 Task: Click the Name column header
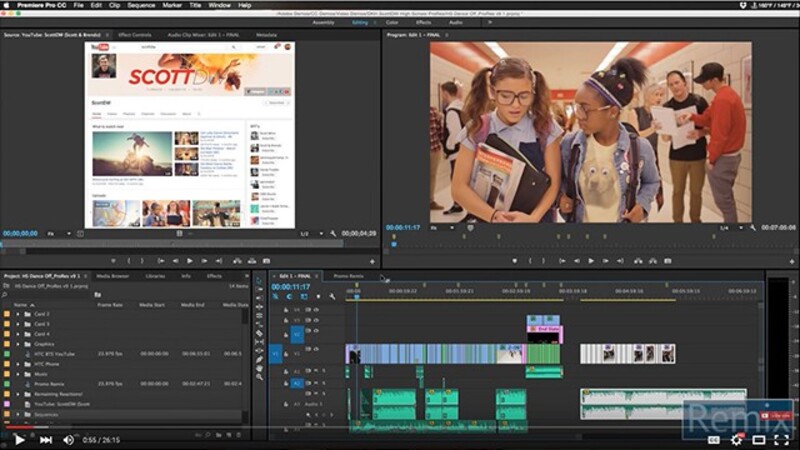[21, 305]
